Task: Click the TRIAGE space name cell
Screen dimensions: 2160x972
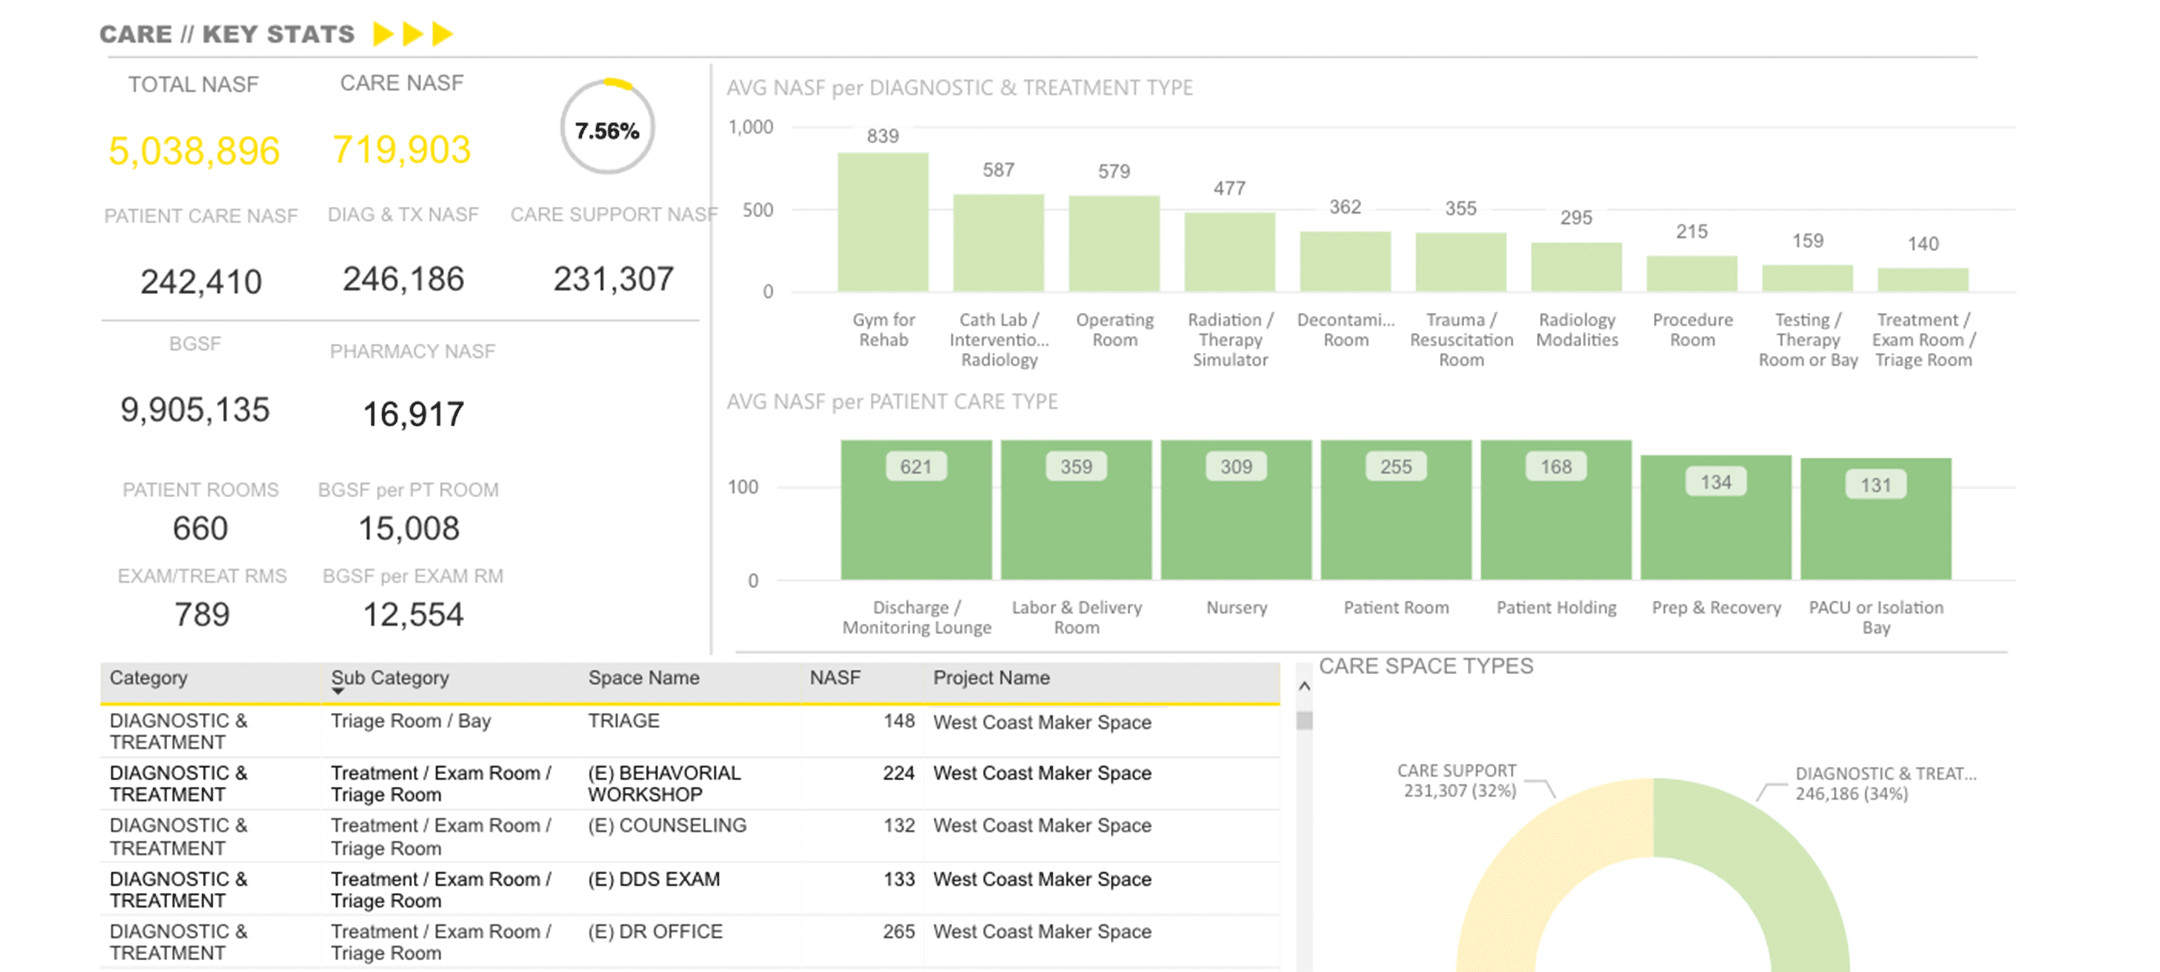Action: click(x=623, y=721)
